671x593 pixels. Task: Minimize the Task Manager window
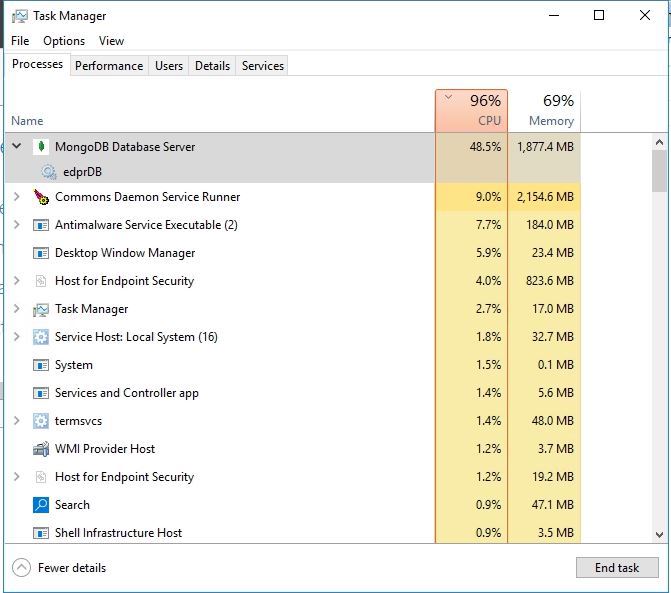click(554, 15)
